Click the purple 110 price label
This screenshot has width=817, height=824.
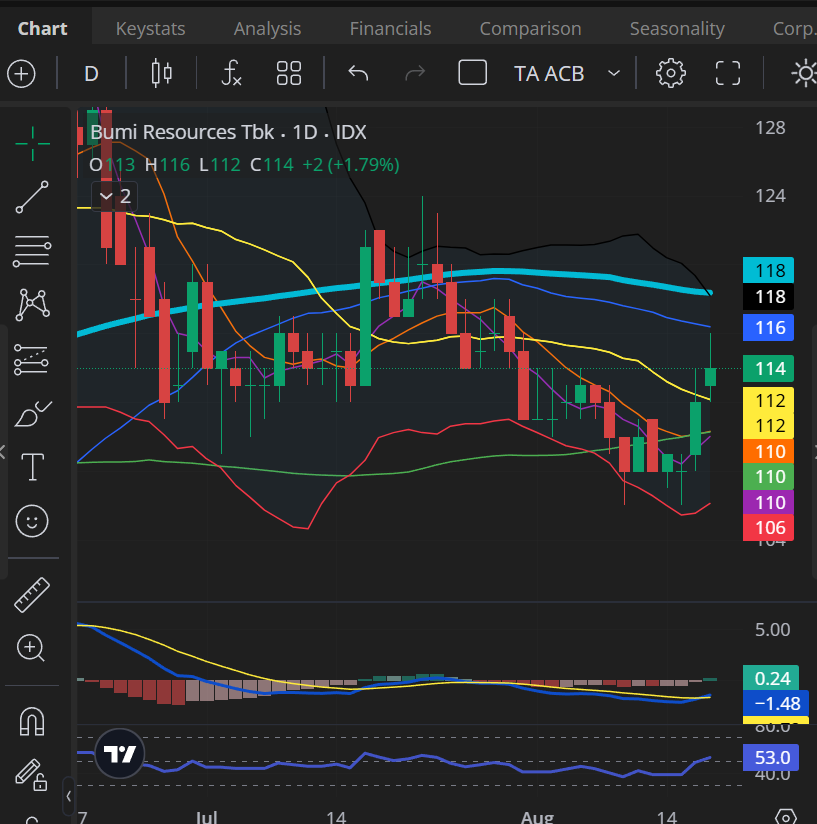768,503
